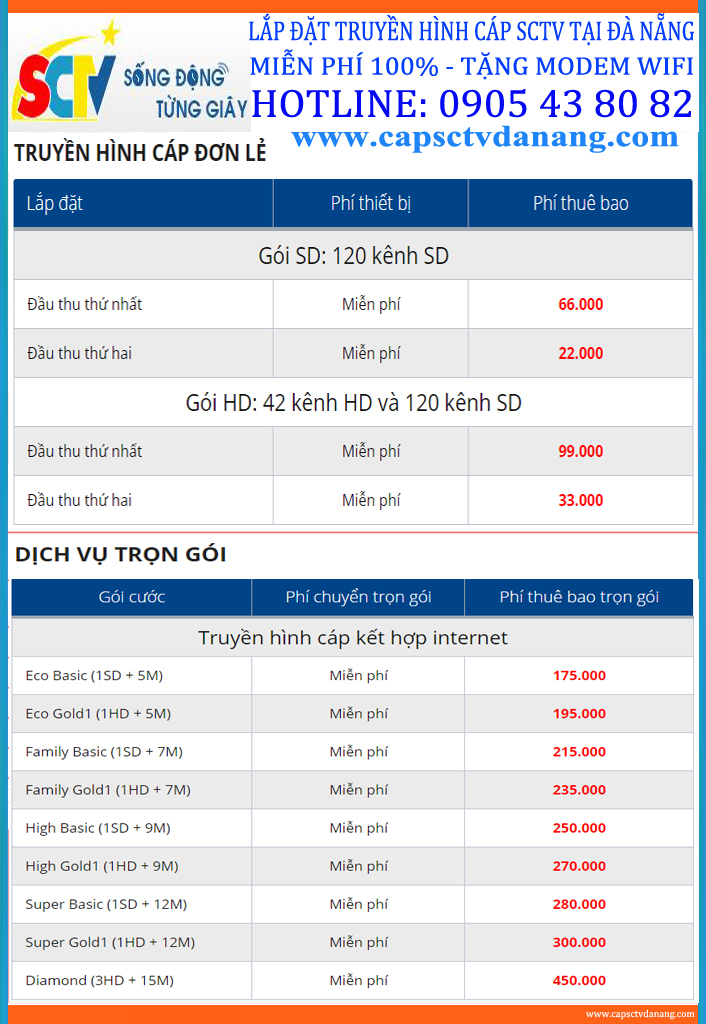The image size is (706, 1024).
Task: Open the www.capsctvdanang.com website link
Action: point(485,137)
